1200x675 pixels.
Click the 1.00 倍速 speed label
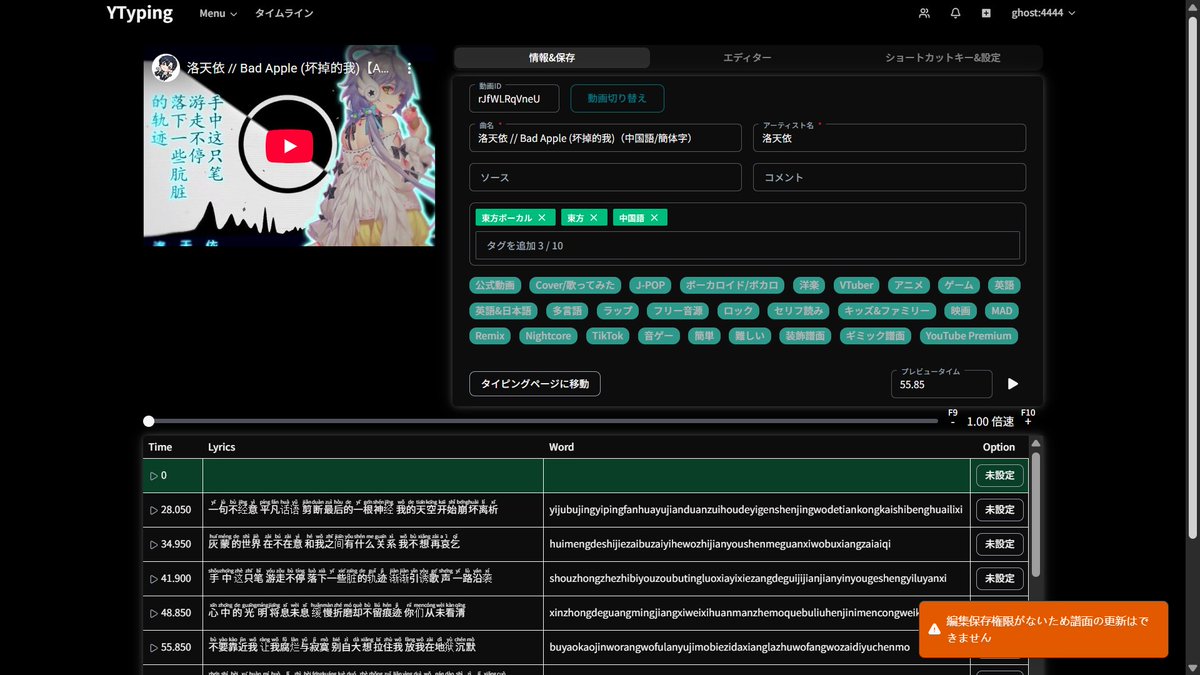click(990, 421)
